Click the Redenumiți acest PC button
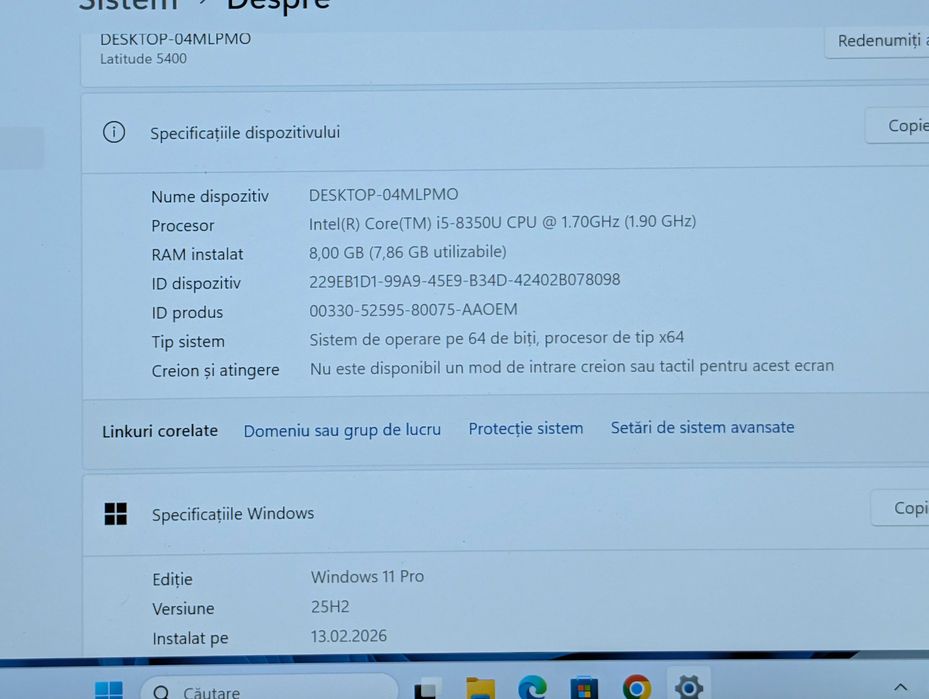 pos(877,41)
